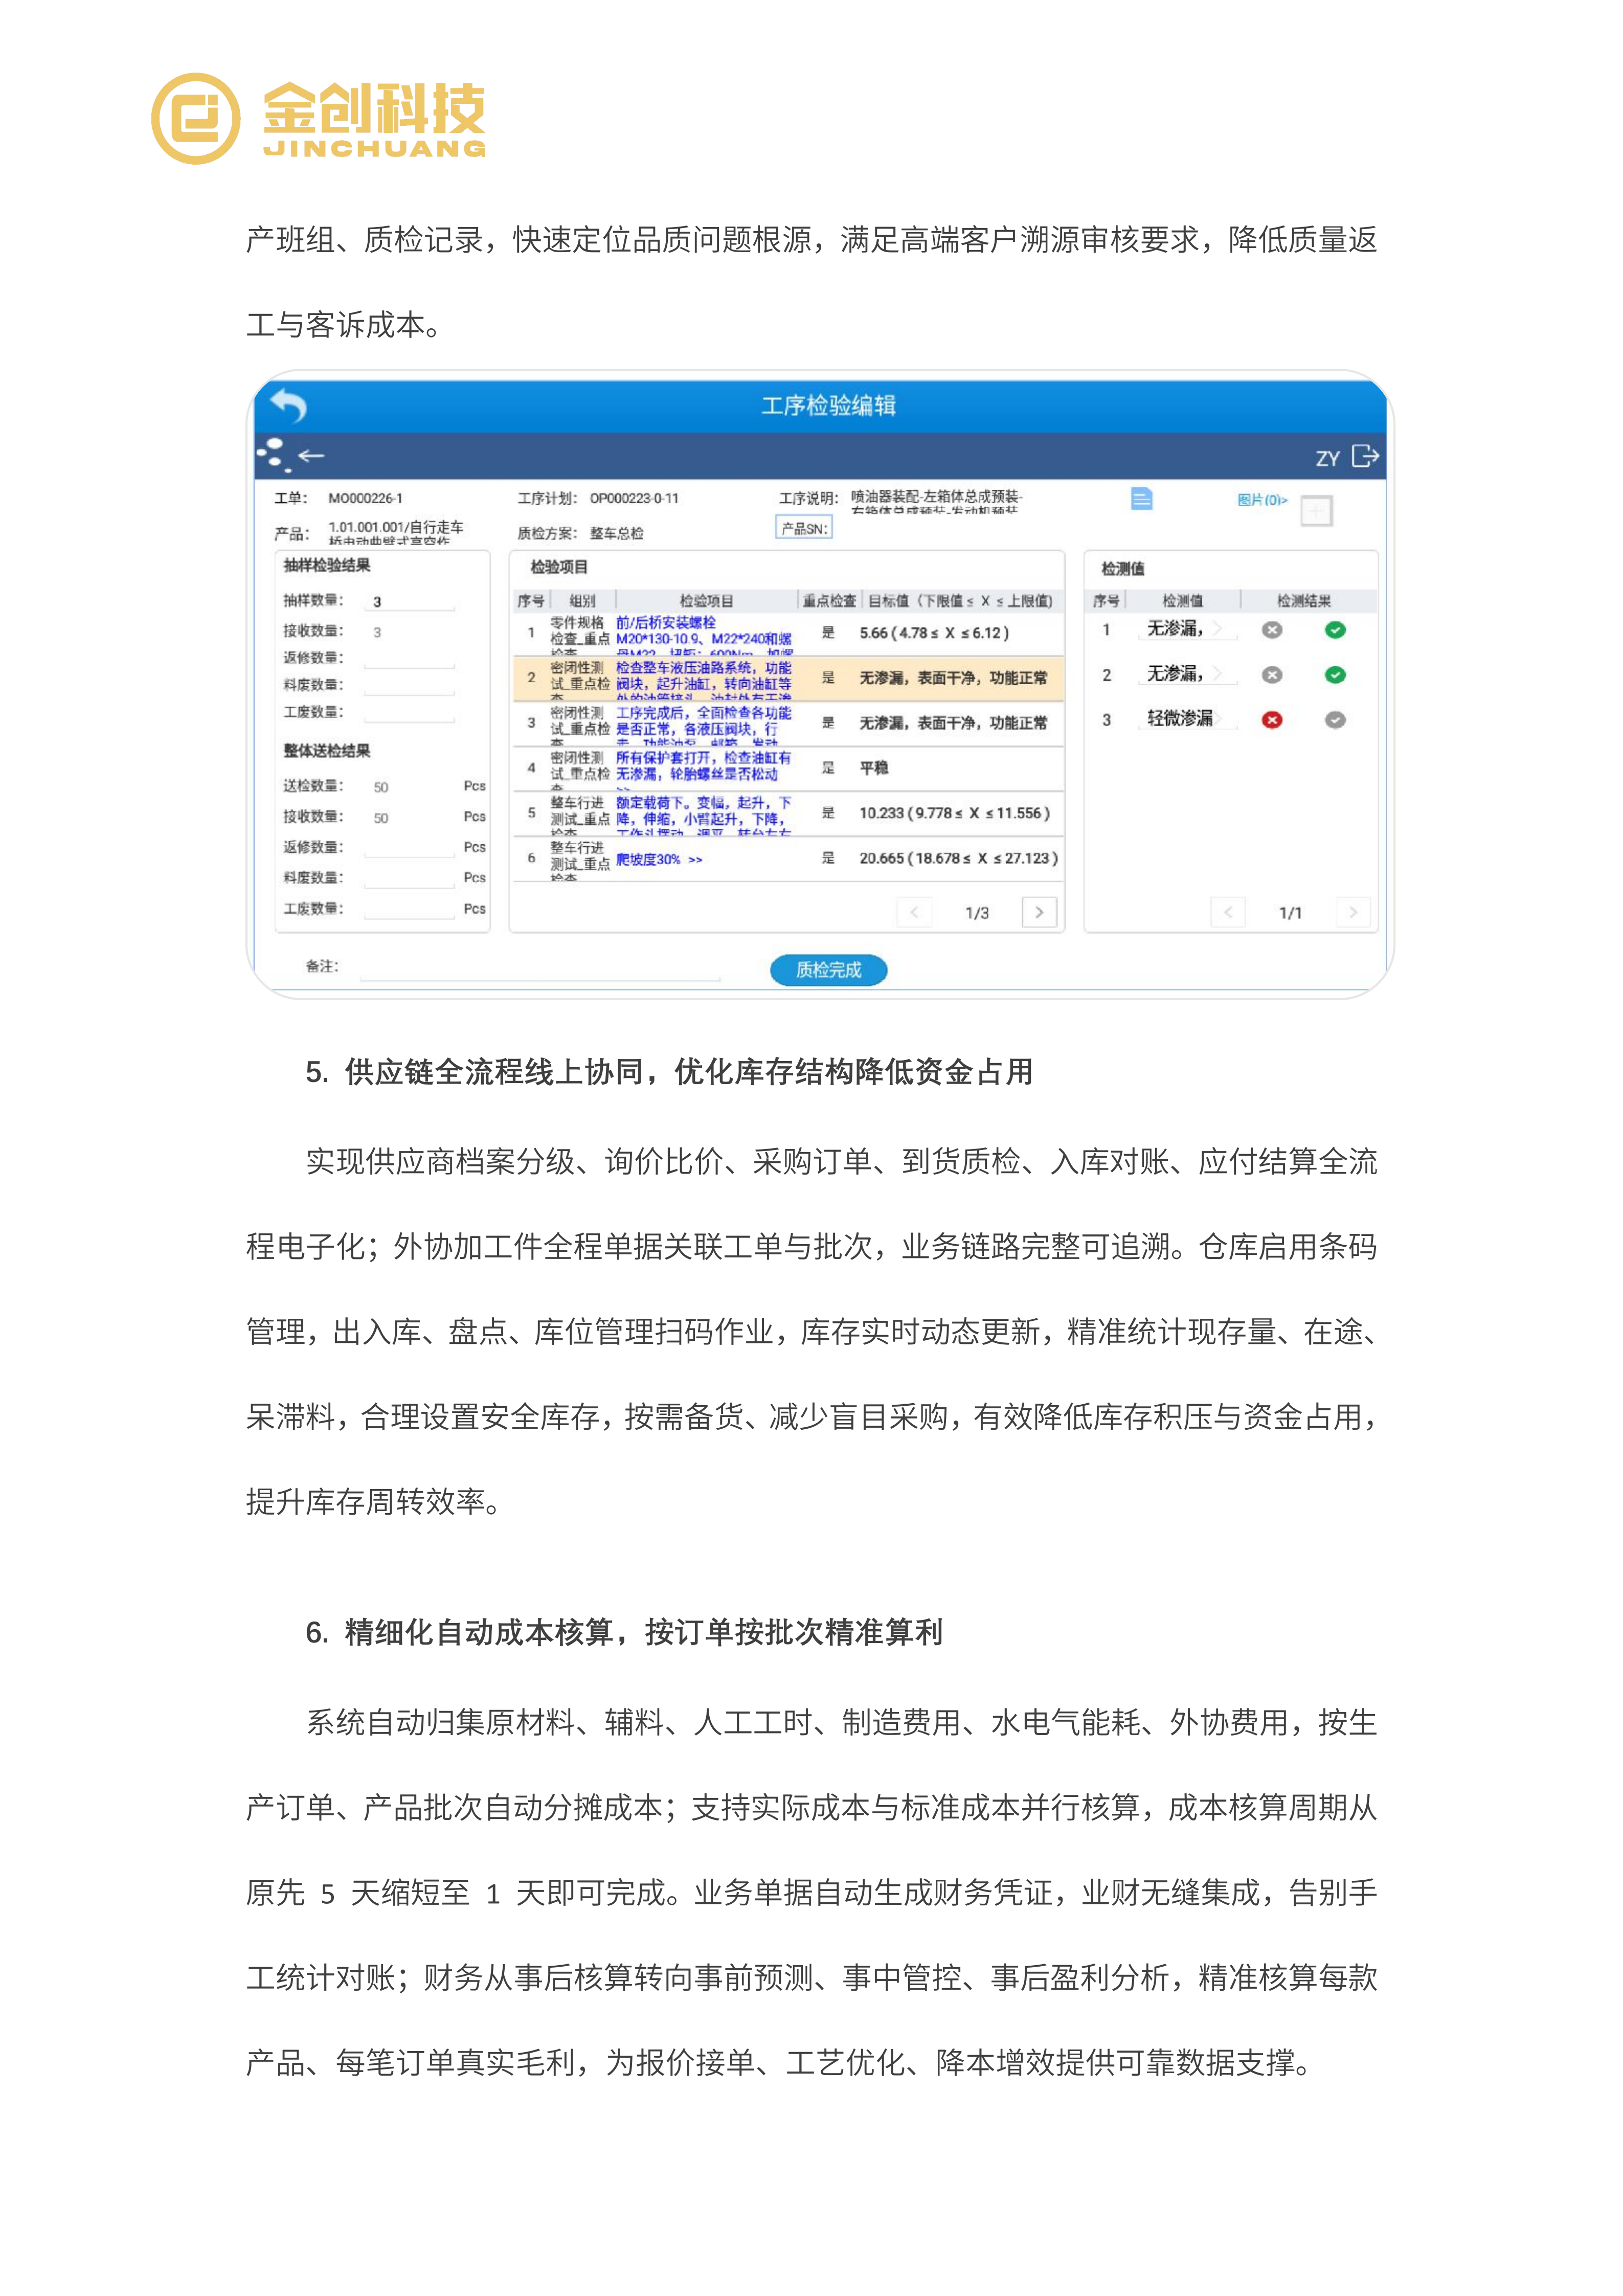
Task: Click the ZY user label
Action: click(1327, 458)
